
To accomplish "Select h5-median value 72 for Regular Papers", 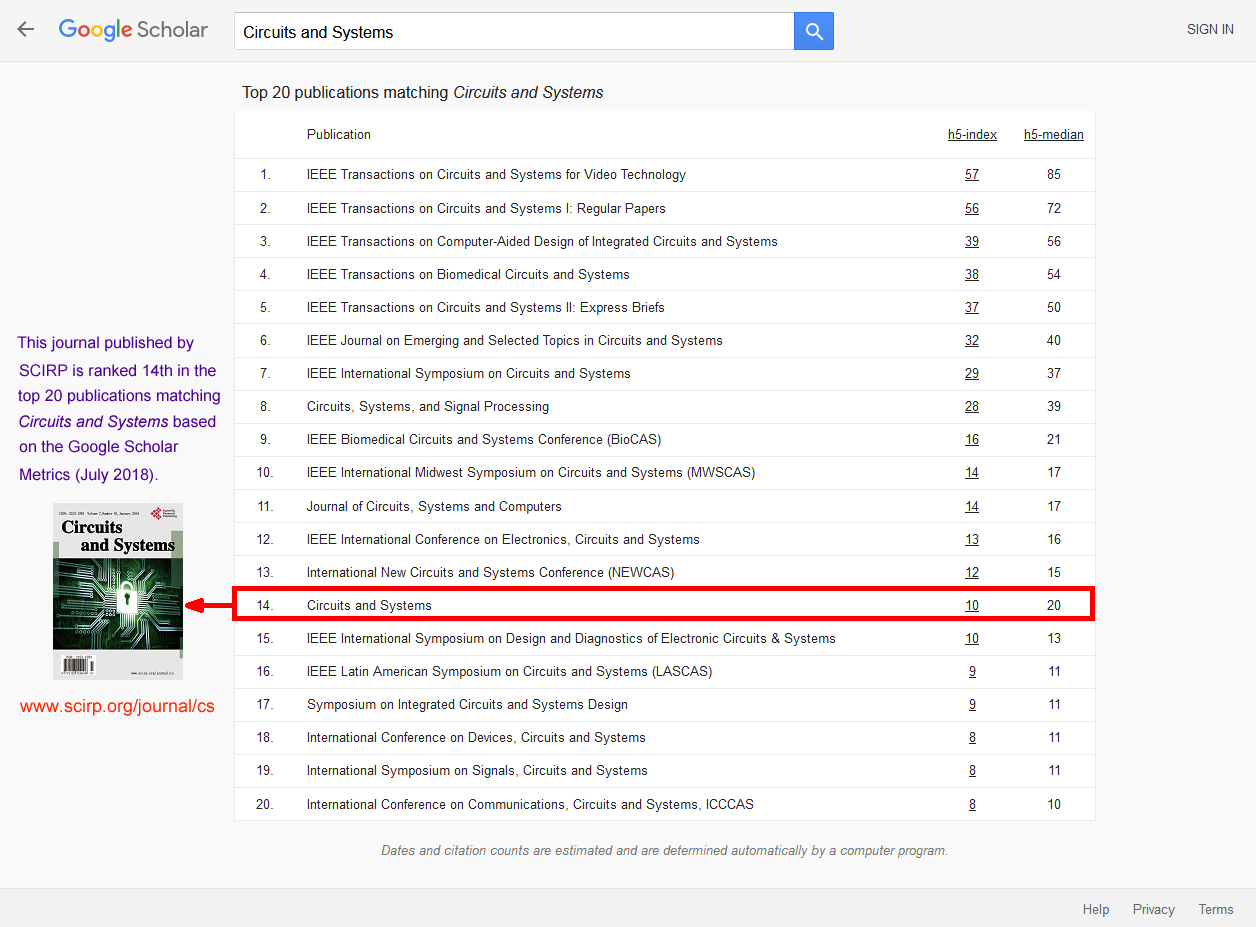I will pos(1054,208).
